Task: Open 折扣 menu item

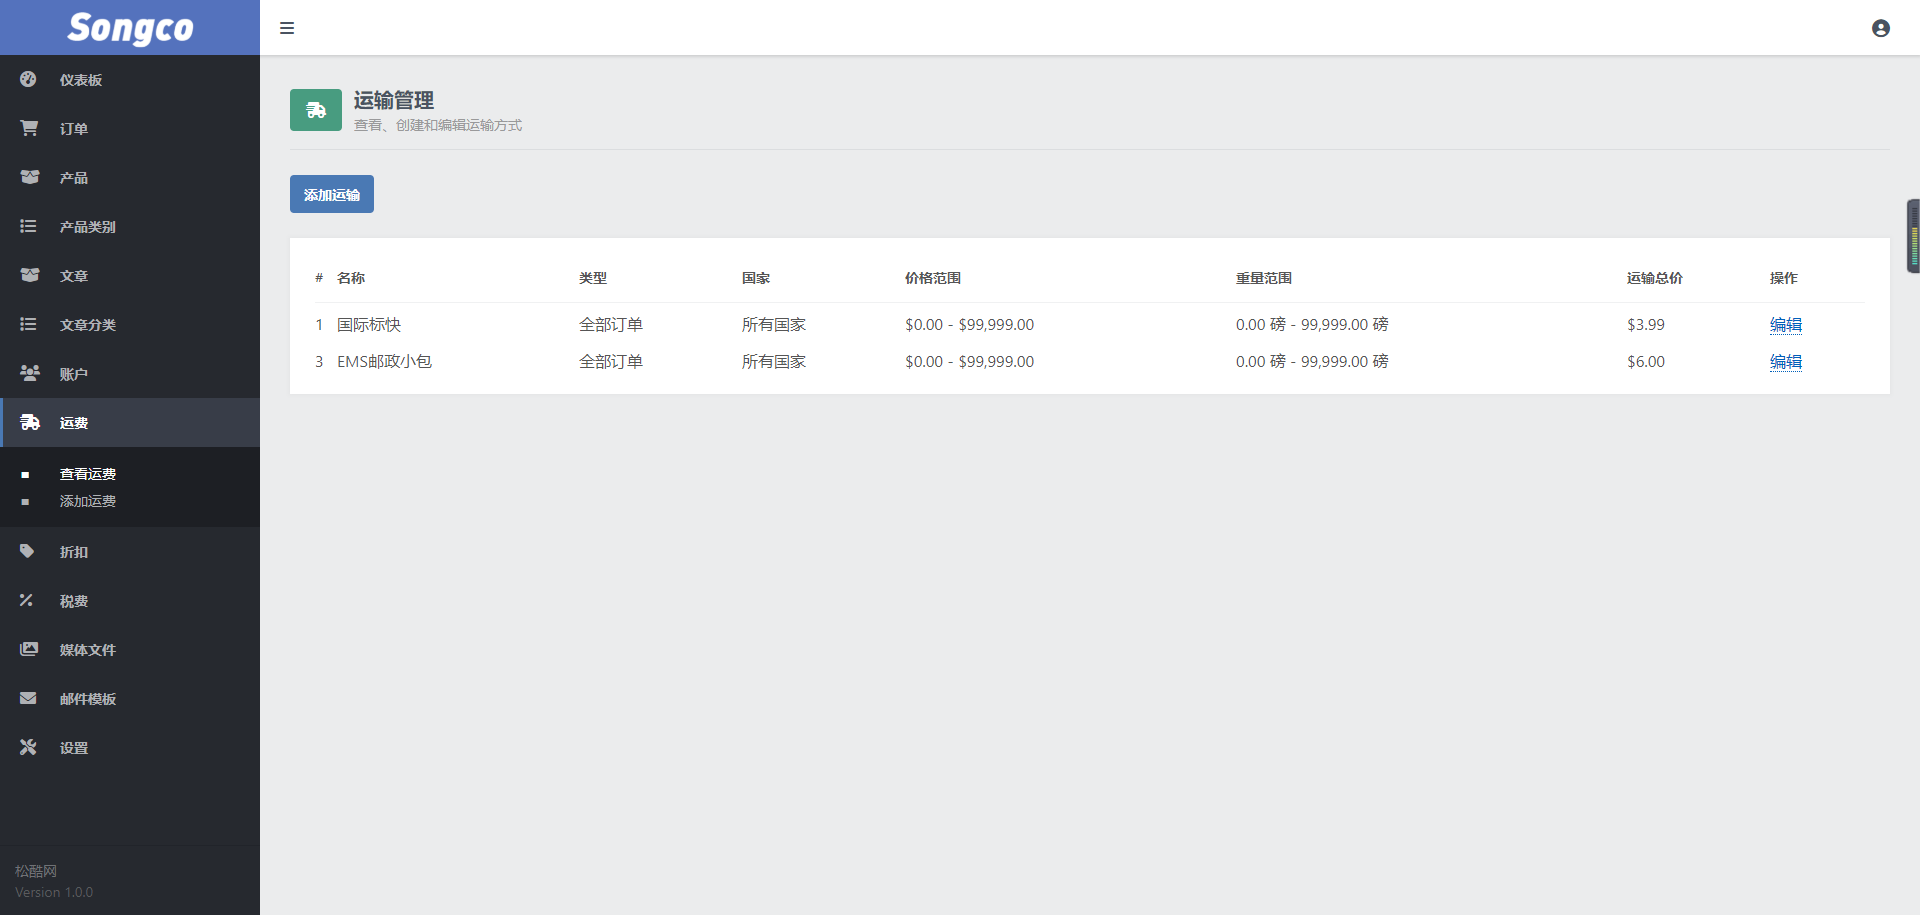Action: click(x=130, y=552)
